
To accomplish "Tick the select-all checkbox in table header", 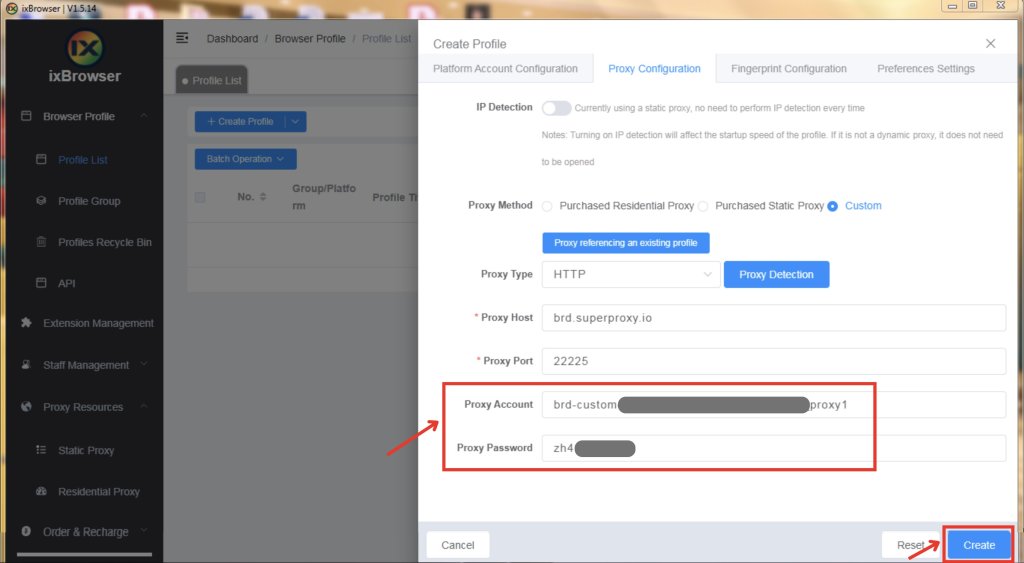I will (200, 197).
